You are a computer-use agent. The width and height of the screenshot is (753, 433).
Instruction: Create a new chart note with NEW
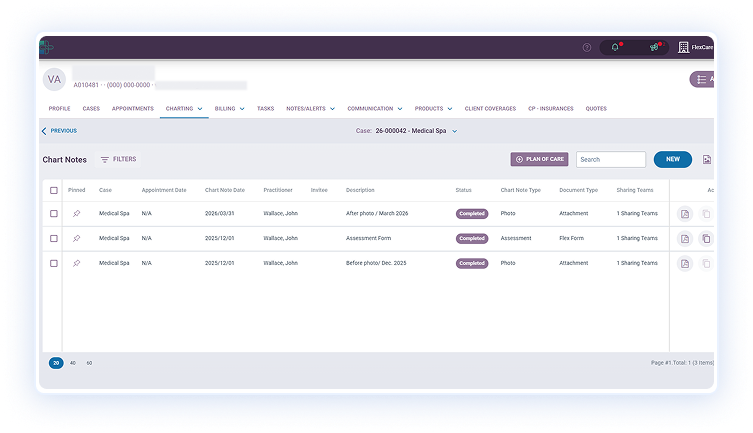[x=672, y=159]
